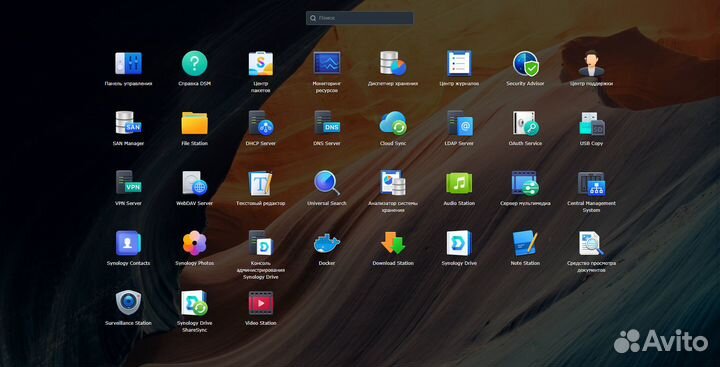Open Диспетчер хранения storage manager

(393, 63)
